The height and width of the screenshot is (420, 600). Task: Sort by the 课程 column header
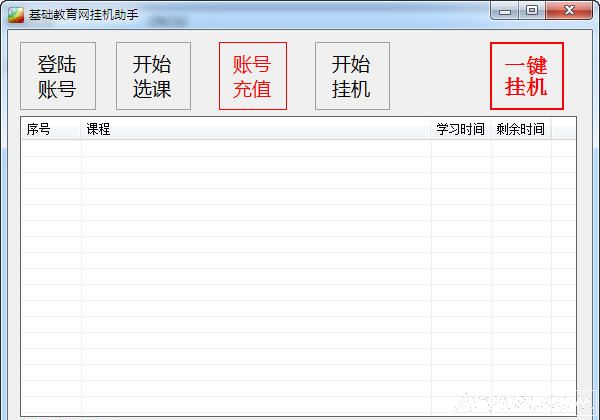tap(256, 129)
